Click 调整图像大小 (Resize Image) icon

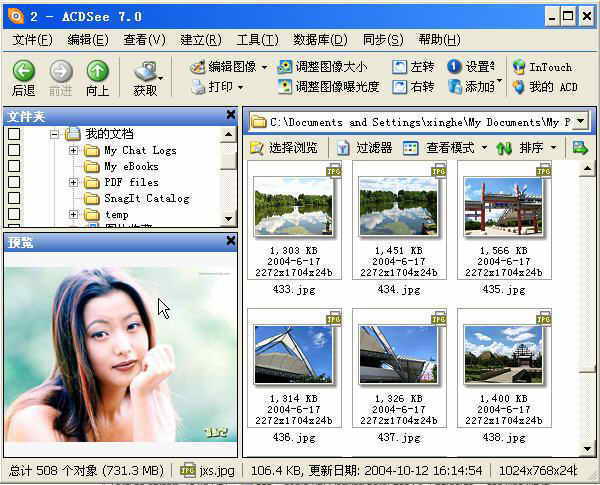tap(285, 67)
